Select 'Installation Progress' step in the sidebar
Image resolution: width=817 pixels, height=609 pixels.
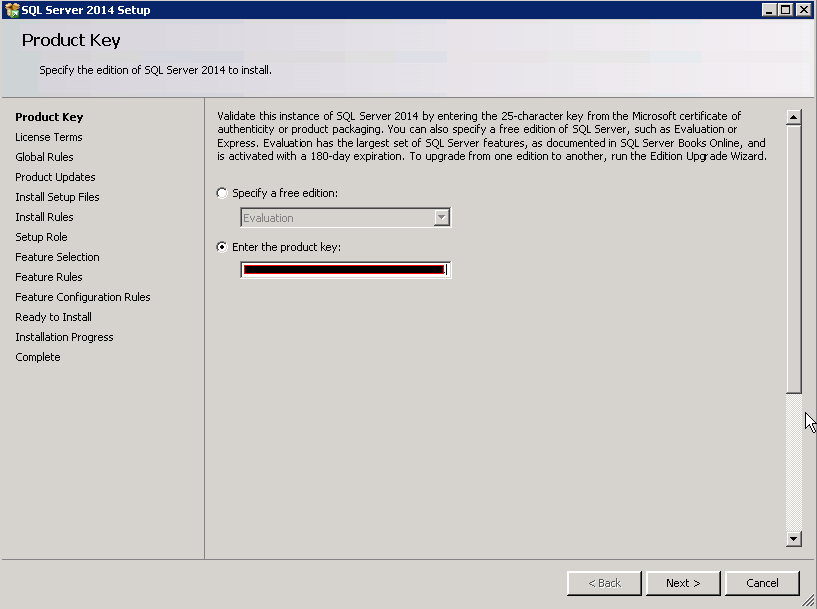click(x=64, y=337)
